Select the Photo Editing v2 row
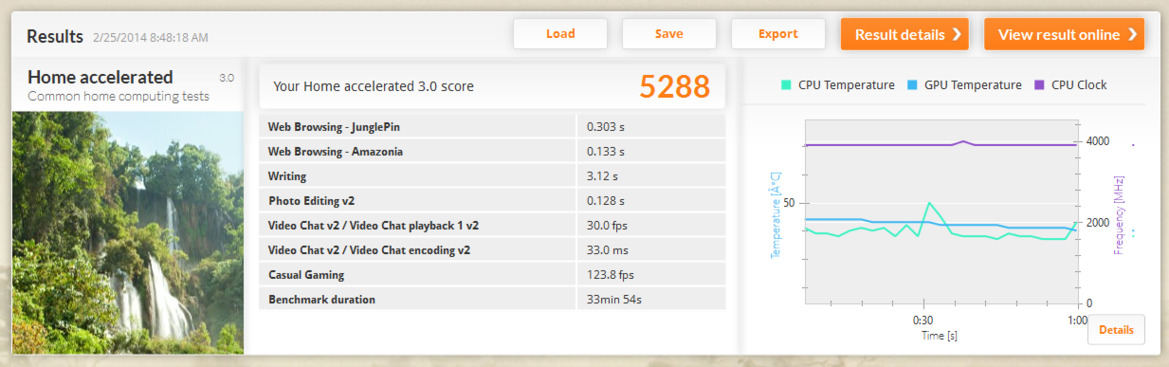 492,201
